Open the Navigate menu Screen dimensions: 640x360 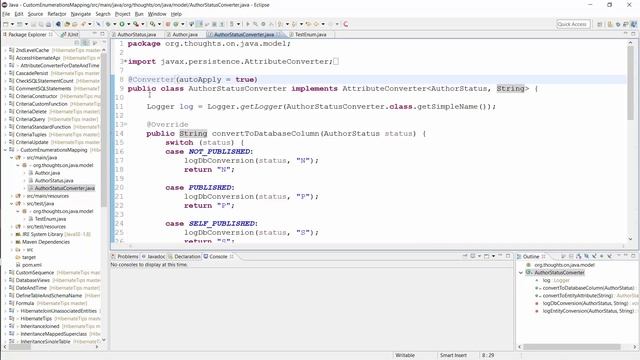80,14
